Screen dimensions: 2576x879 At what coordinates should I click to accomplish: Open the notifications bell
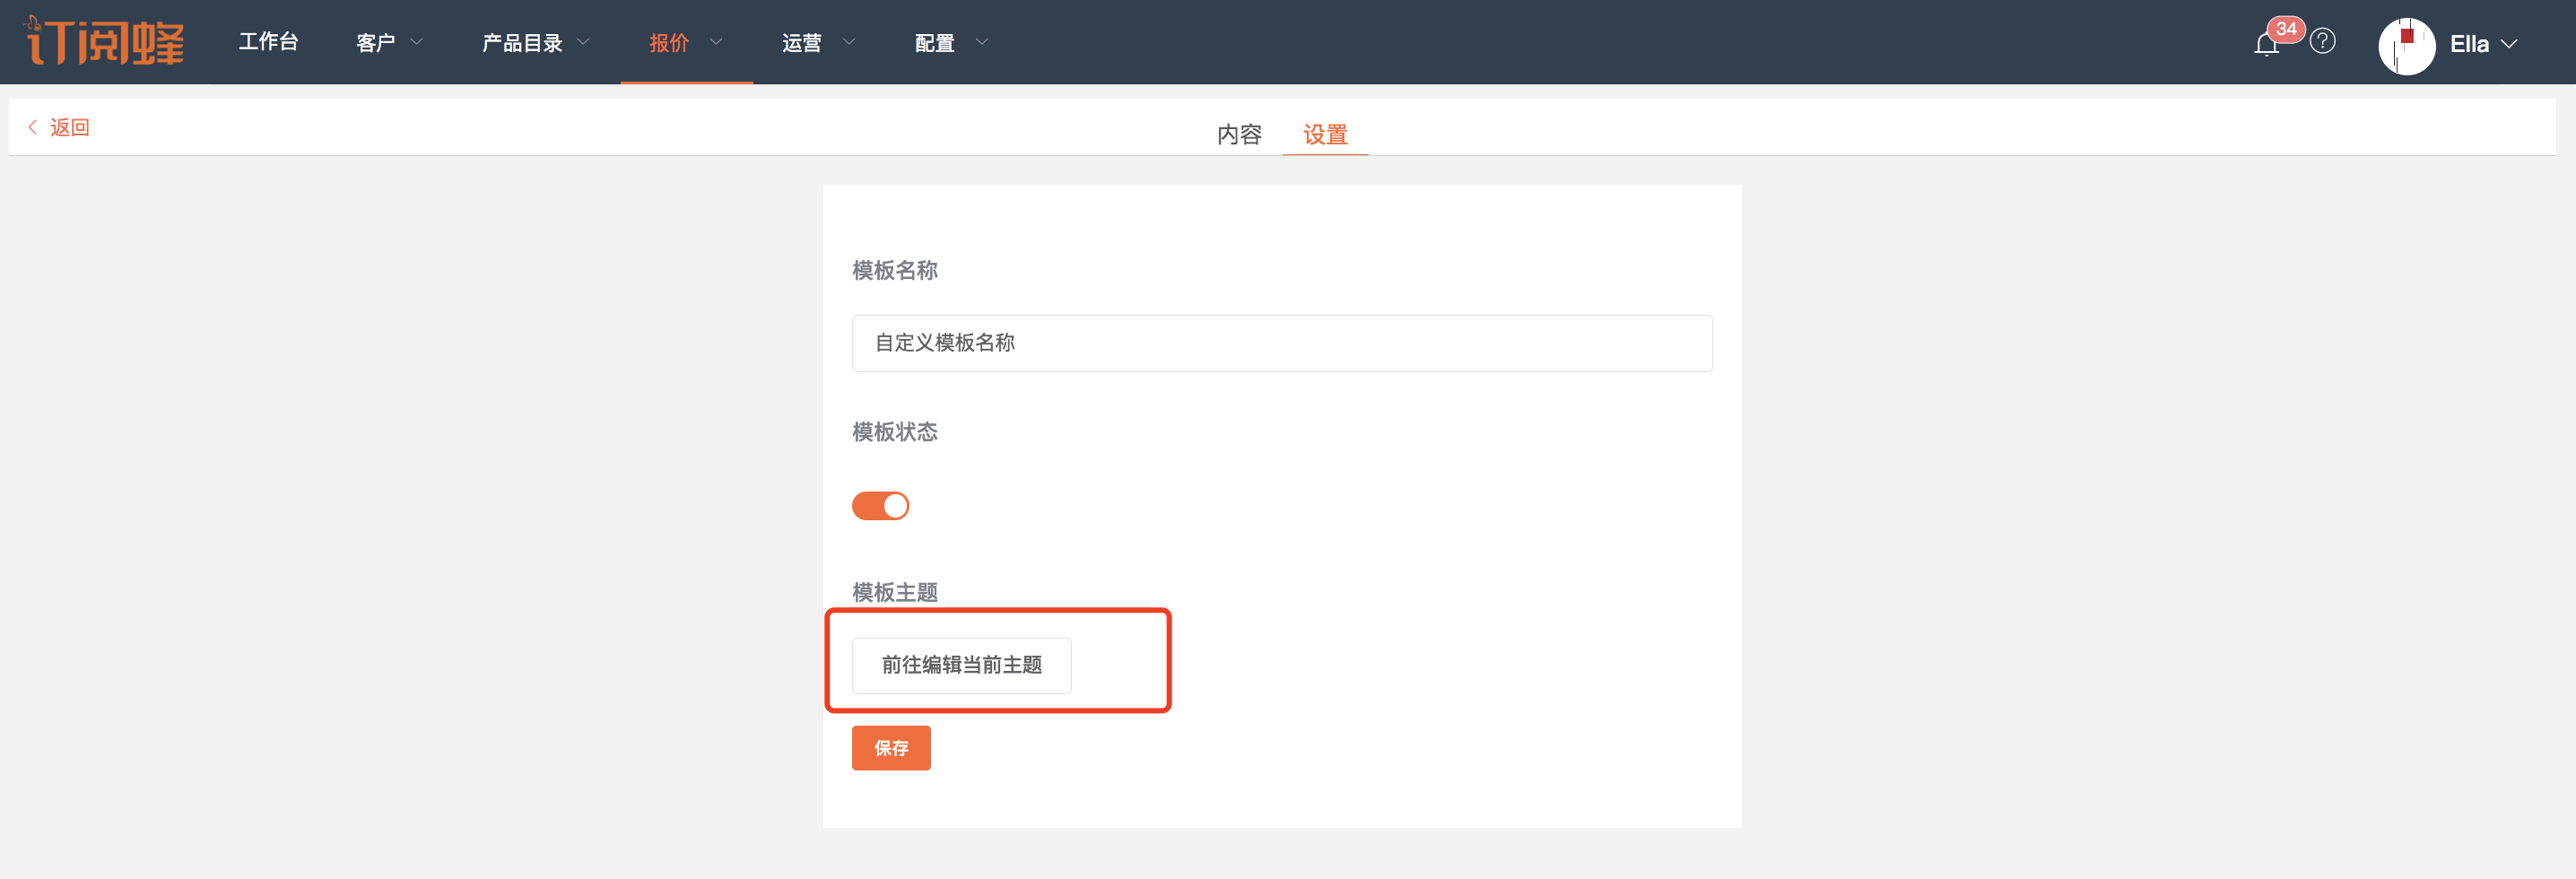[x=2266, y=44]
